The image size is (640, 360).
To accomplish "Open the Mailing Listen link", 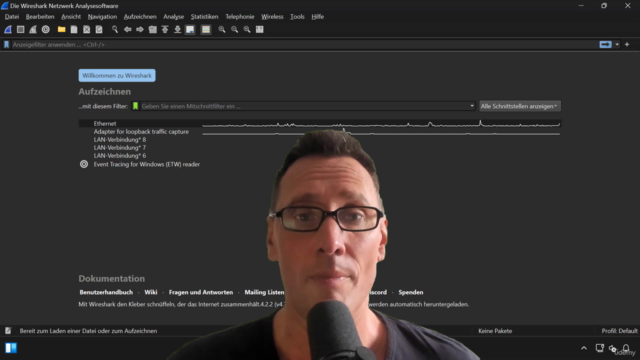I will 264,292.
